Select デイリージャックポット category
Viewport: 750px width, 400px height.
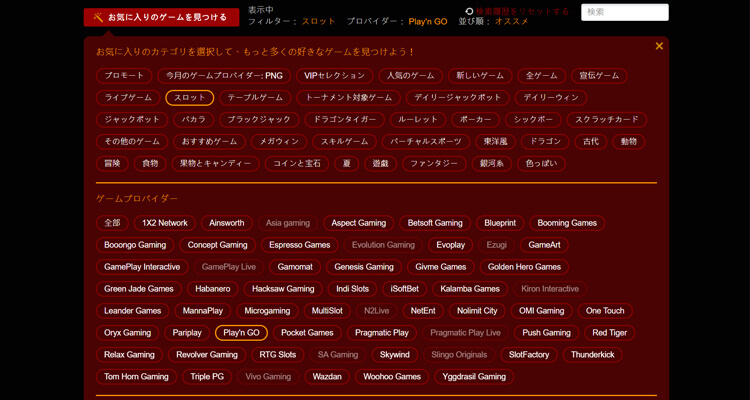point(457,98)
